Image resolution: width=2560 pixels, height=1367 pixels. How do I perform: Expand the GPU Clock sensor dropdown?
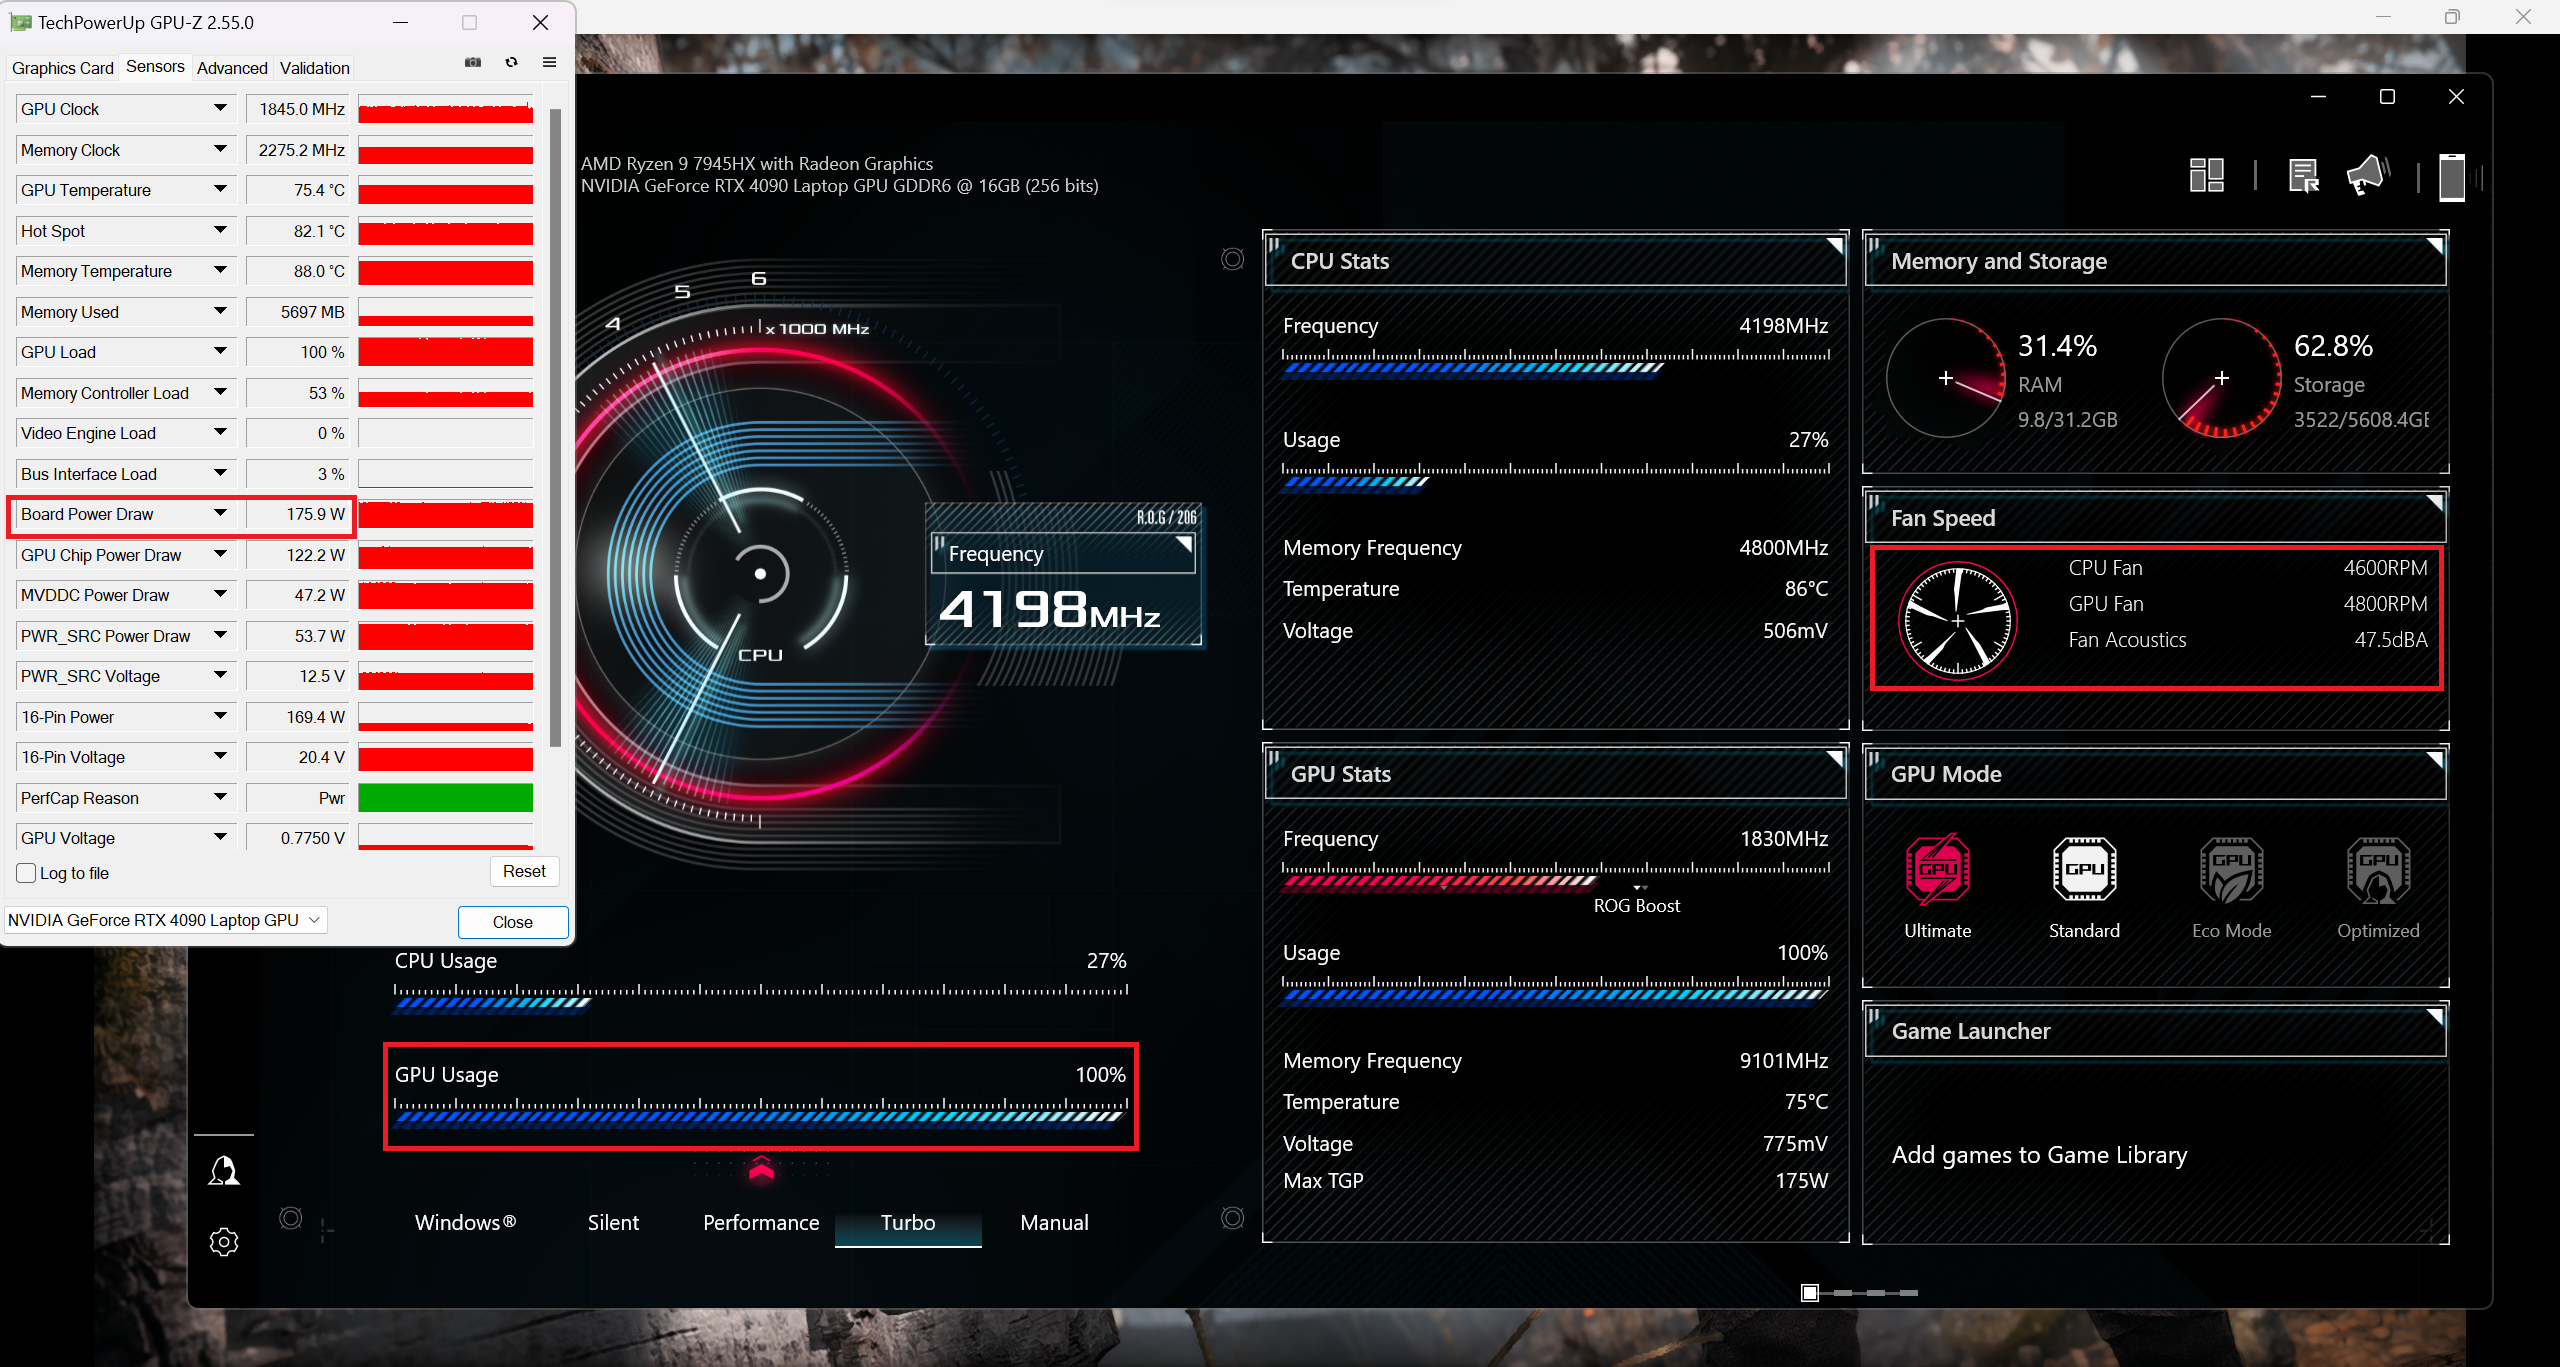tap(220, 108)
